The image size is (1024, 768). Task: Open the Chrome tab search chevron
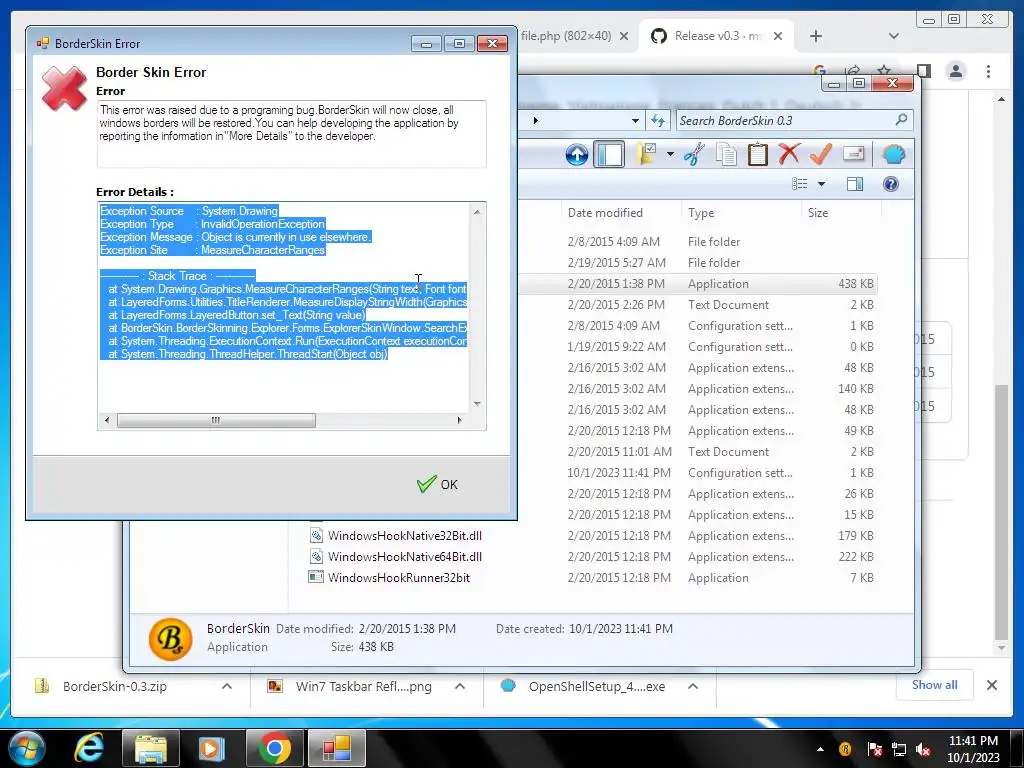point(893,37)
